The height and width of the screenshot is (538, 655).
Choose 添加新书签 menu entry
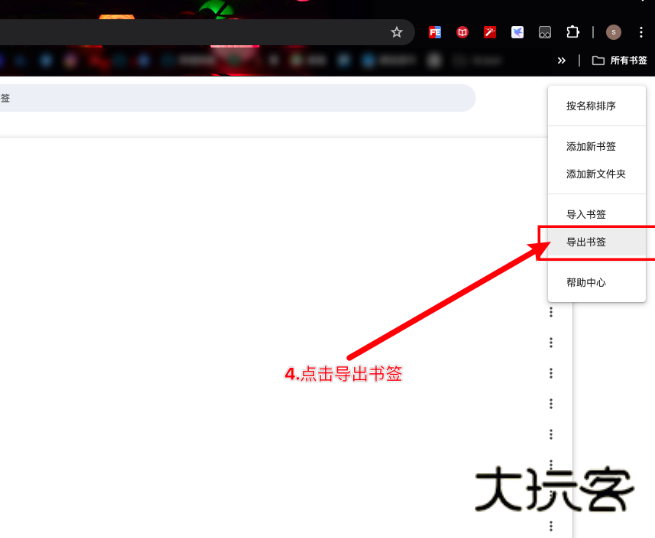591,146
